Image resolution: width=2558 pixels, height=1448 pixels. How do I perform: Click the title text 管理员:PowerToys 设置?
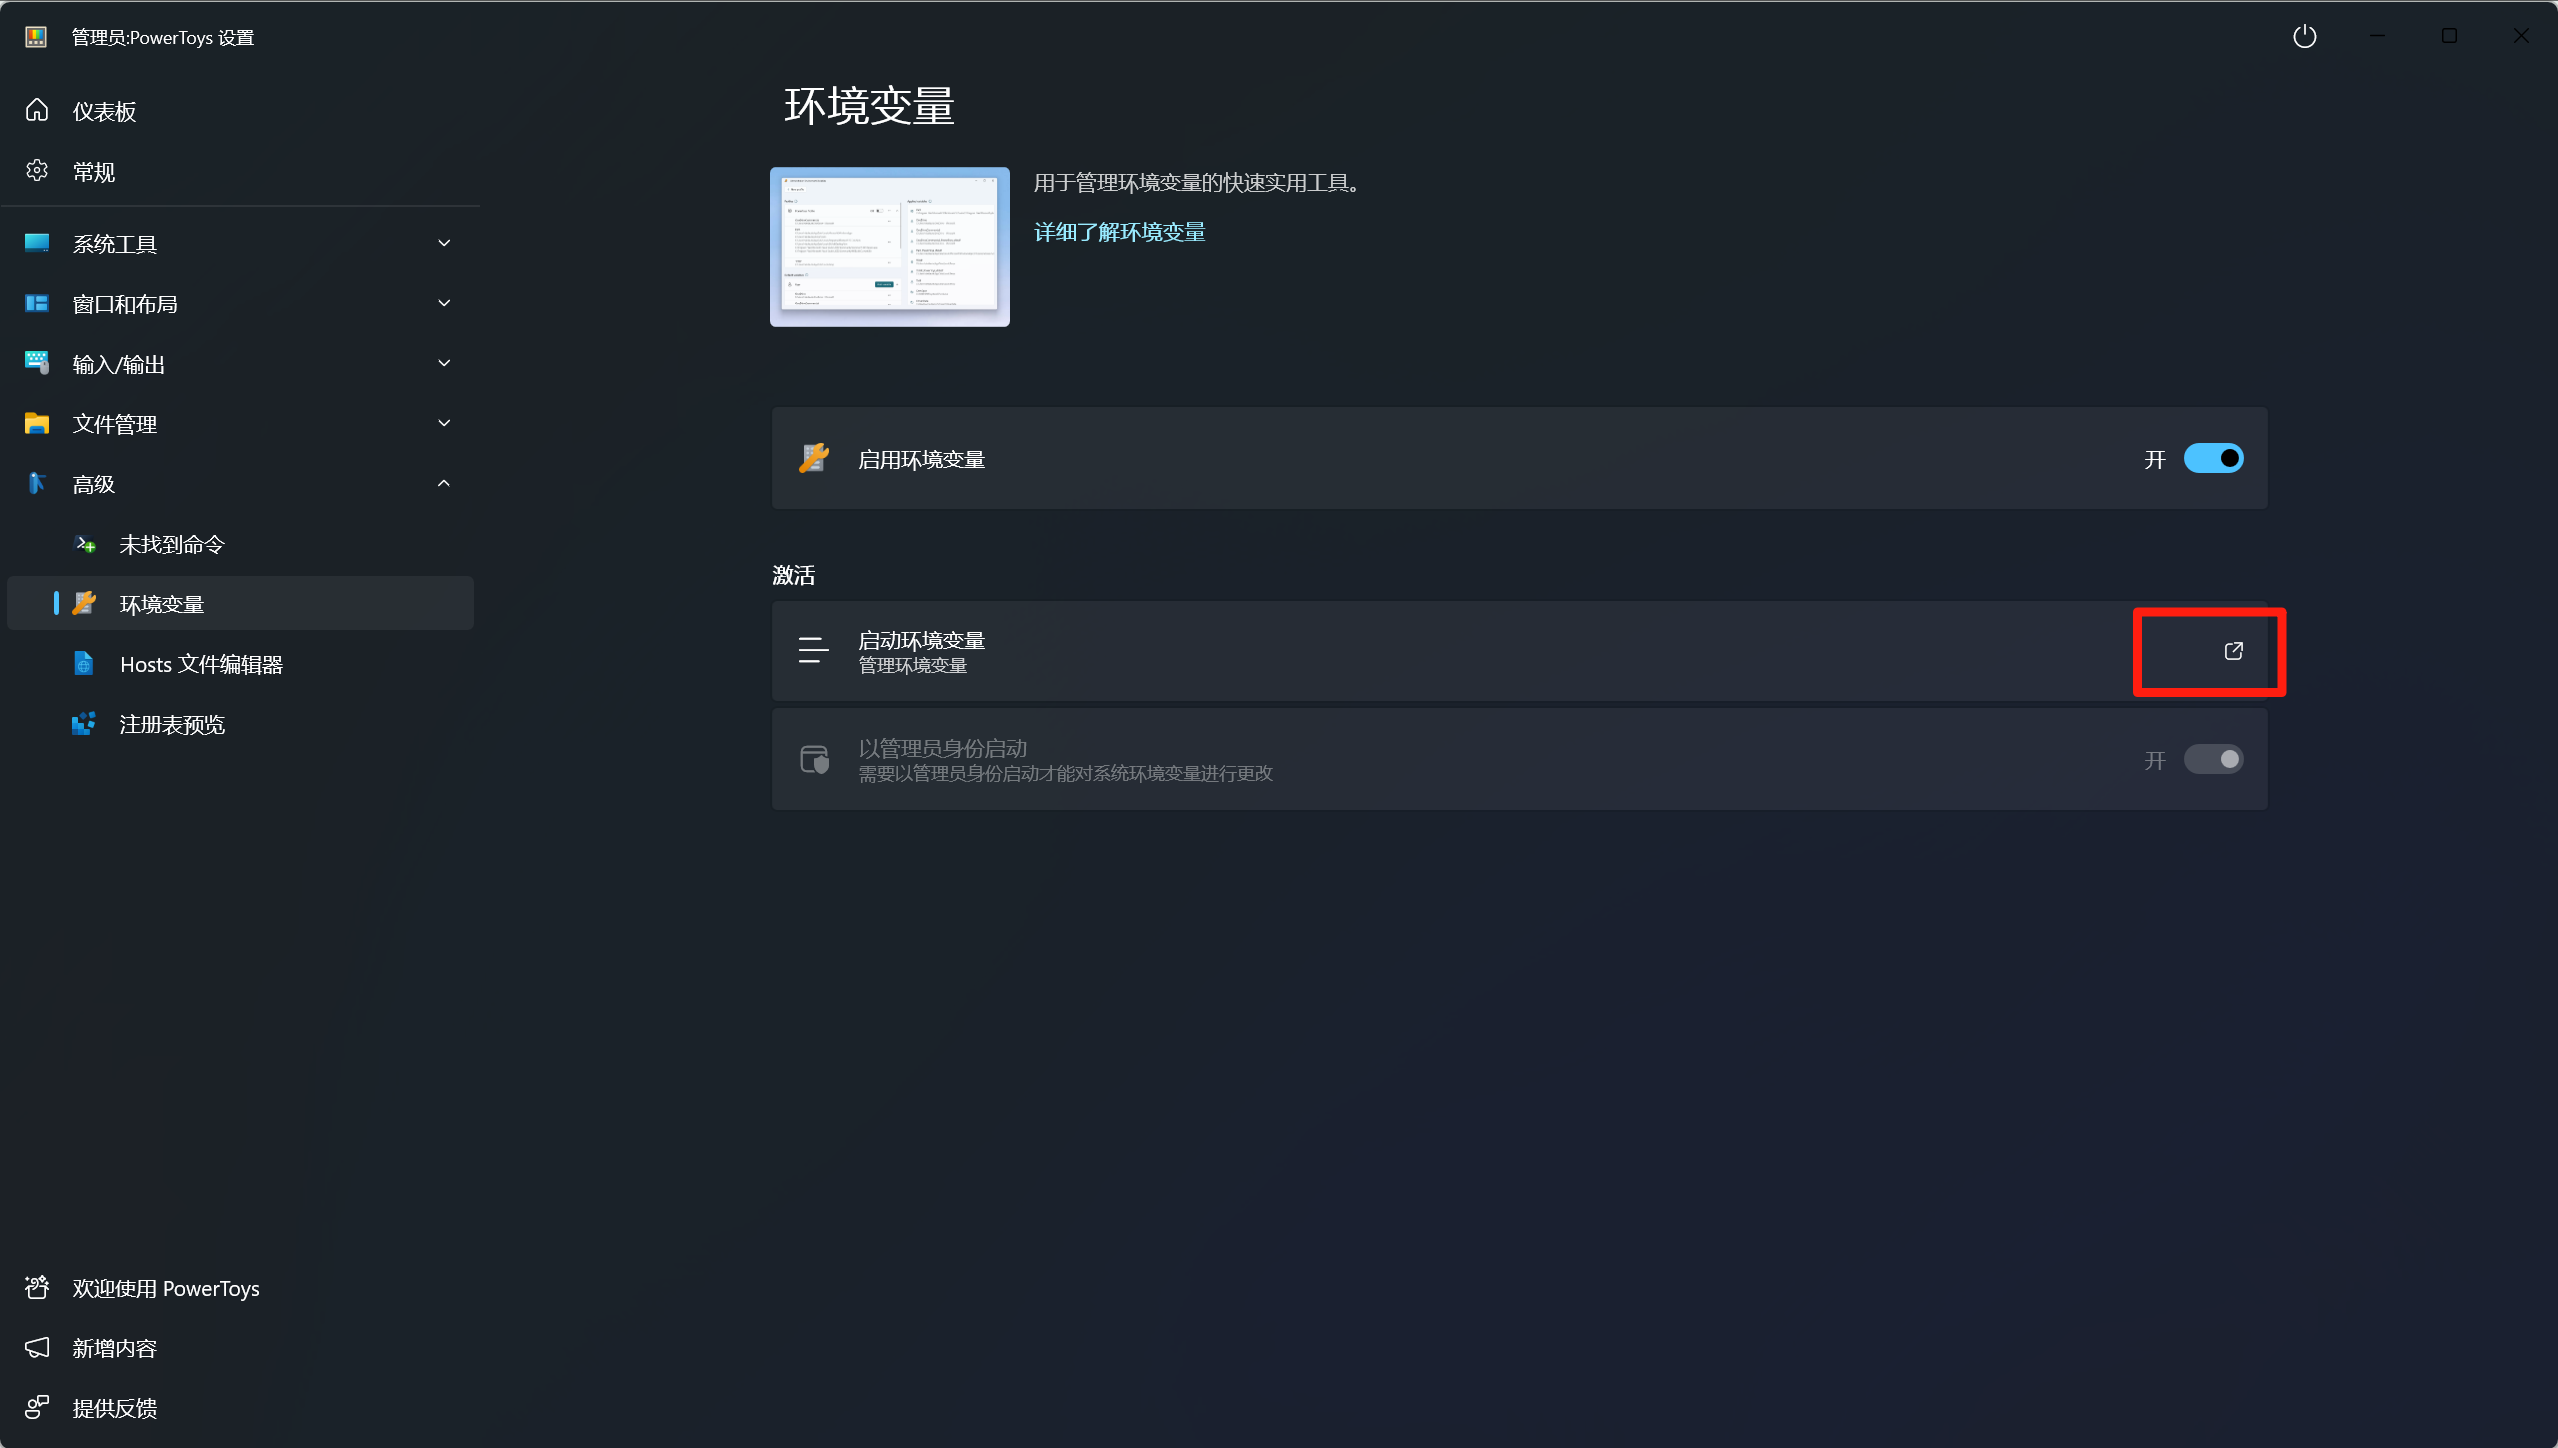pos(163,38)
